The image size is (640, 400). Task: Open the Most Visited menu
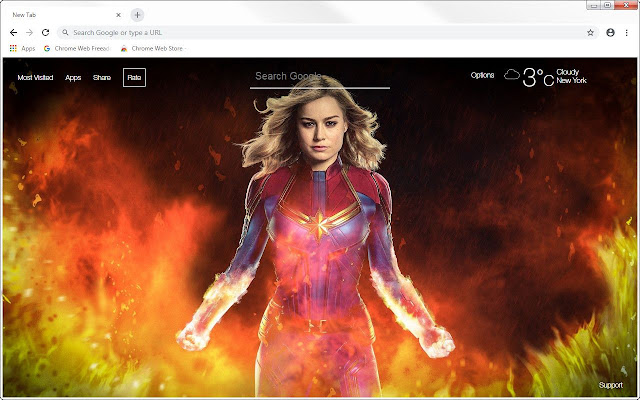coord(35,78)
